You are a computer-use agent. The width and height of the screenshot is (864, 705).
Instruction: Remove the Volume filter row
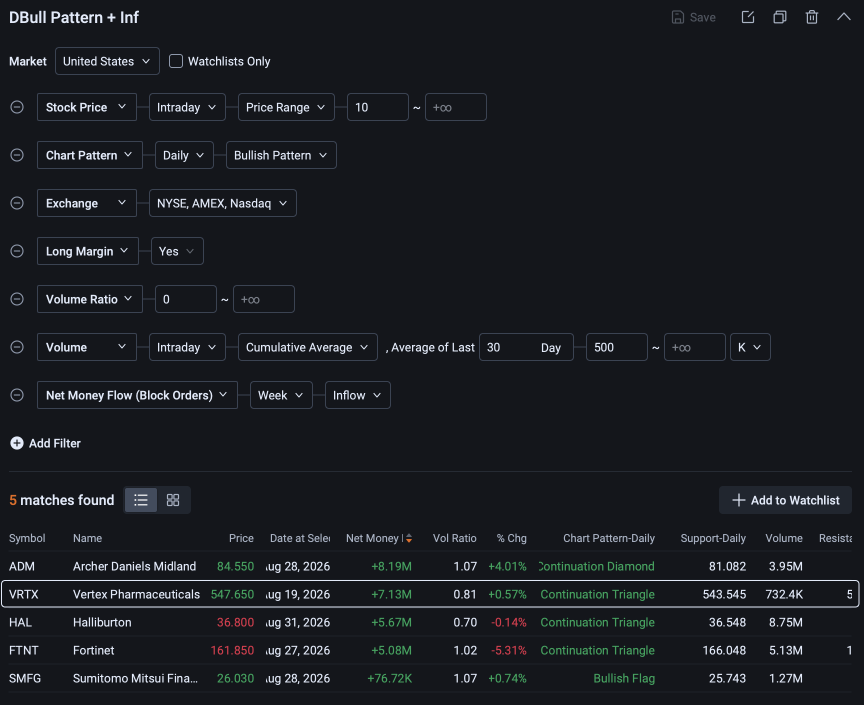[17, 347]
